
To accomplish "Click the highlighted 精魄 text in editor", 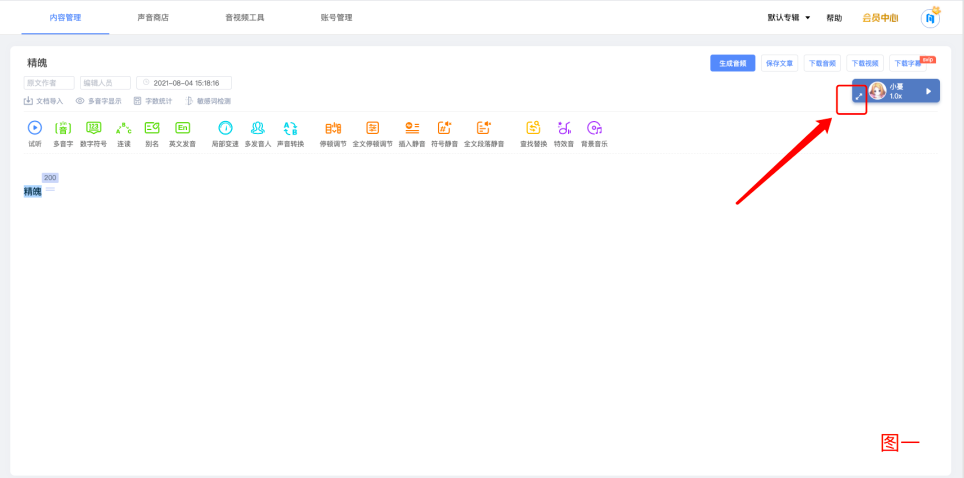I will (x=33, y=191).
